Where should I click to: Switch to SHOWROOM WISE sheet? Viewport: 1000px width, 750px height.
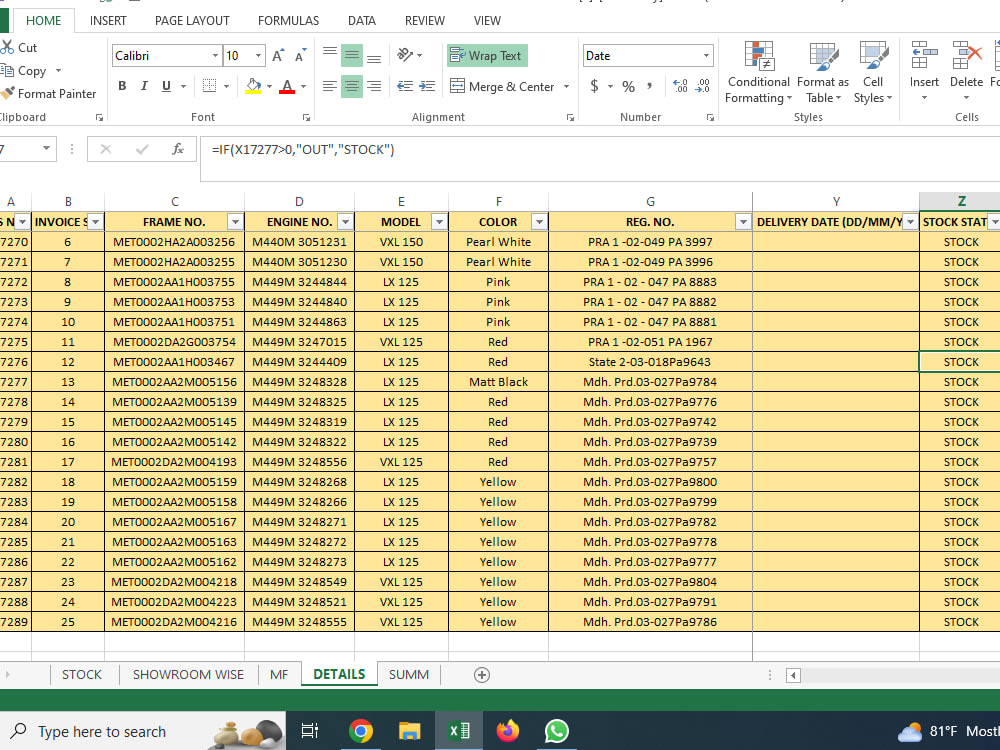click(x=188, y=675)
